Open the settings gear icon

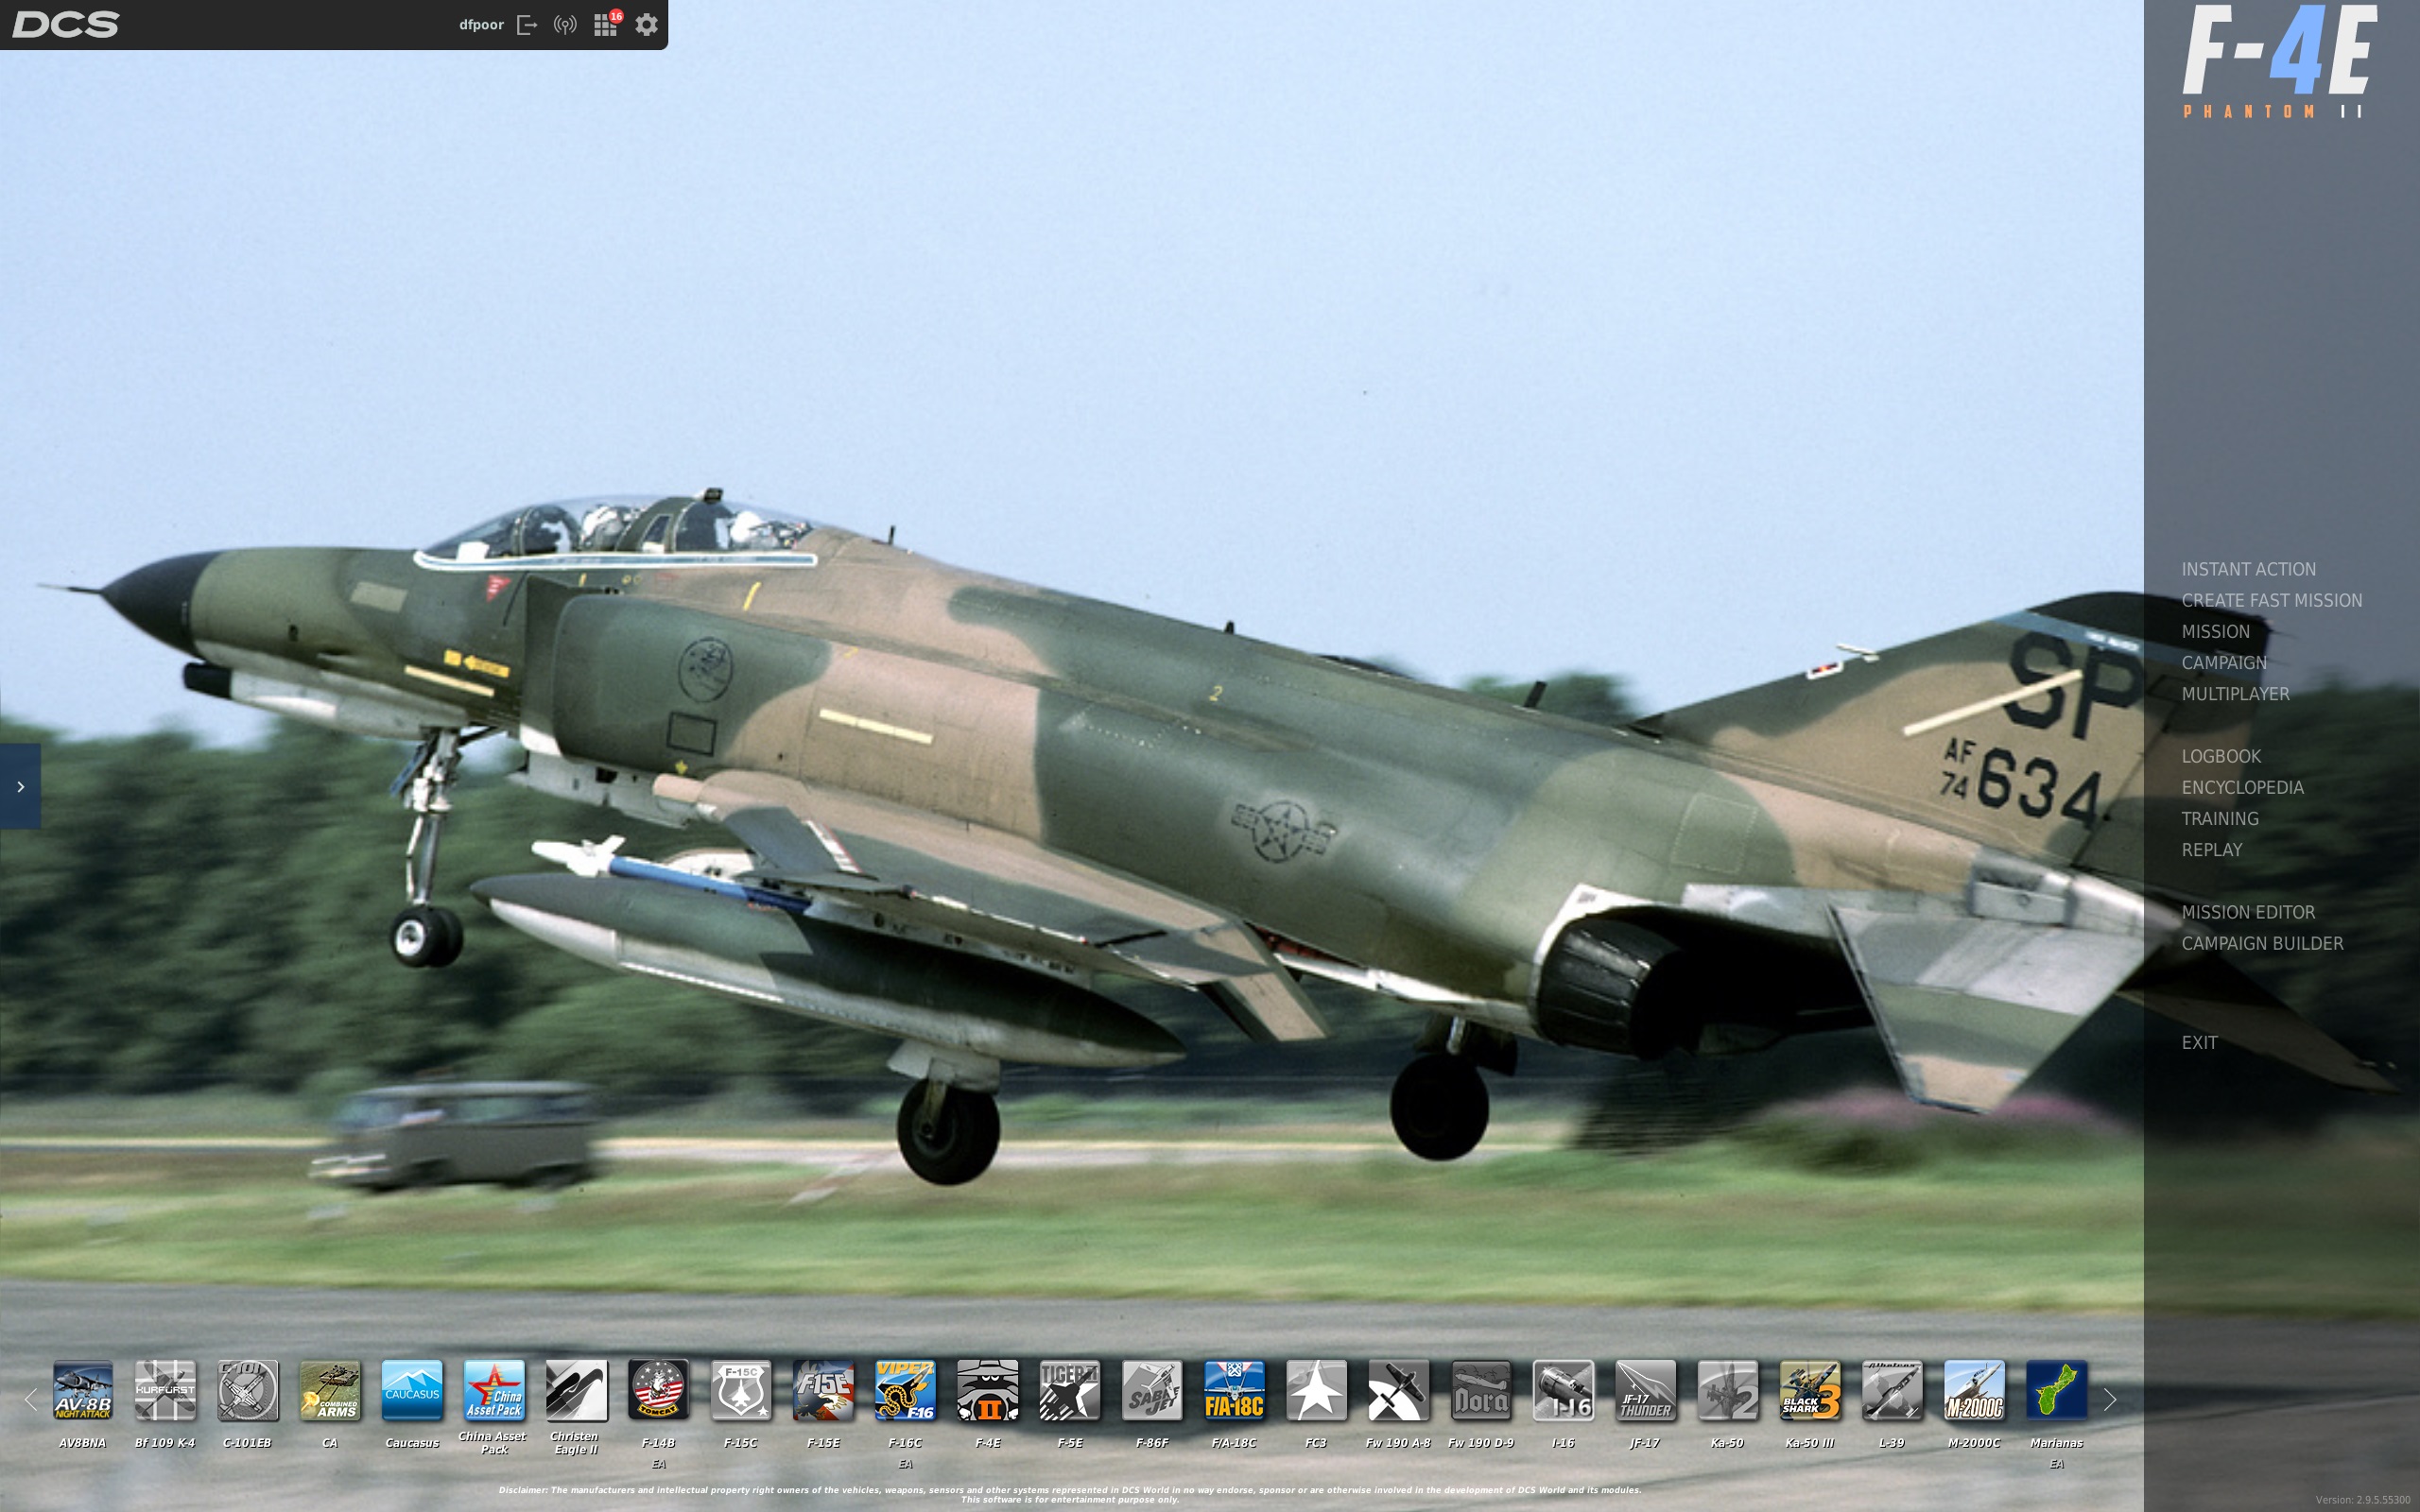646,25
